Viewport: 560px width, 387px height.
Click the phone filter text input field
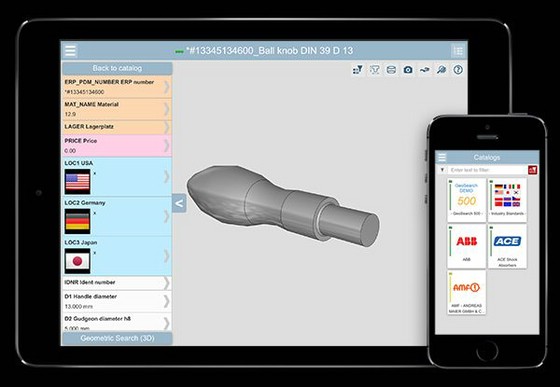[487, 170]
